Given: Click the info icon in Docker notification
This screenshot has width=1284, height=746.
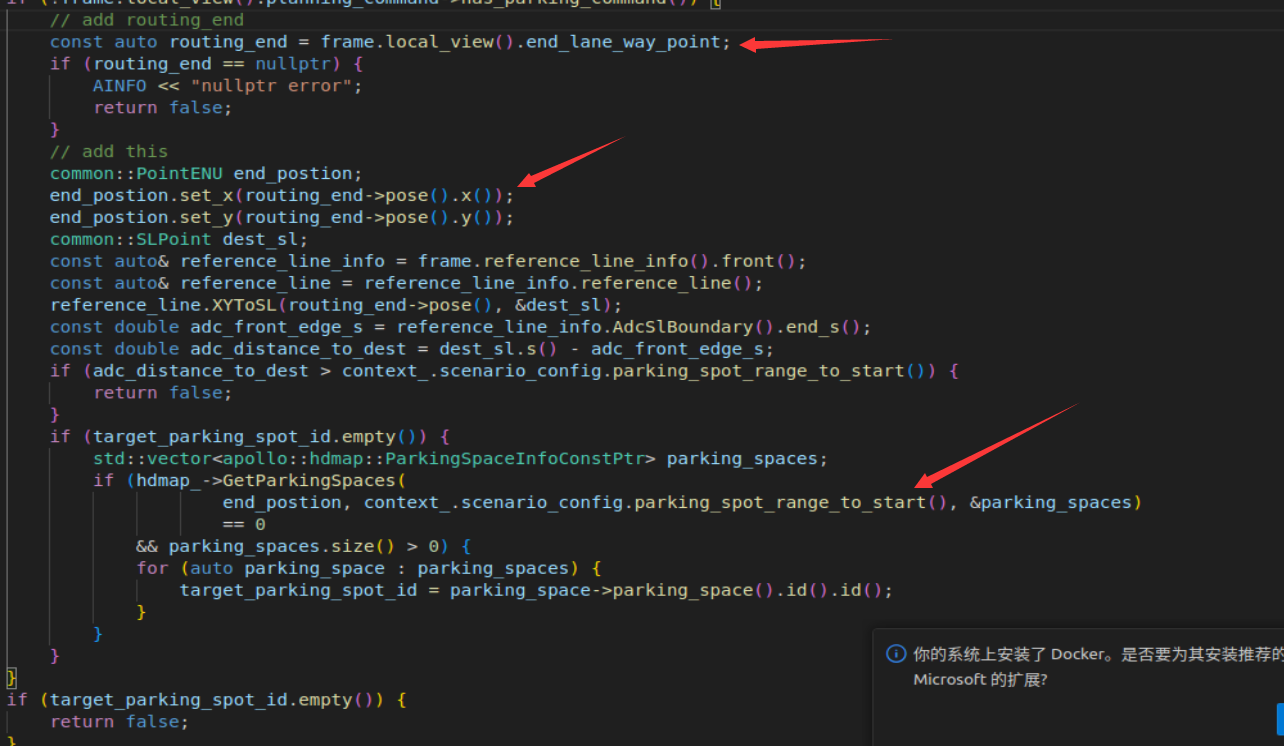Looking at the screenshot, I should tap(896, 654).
